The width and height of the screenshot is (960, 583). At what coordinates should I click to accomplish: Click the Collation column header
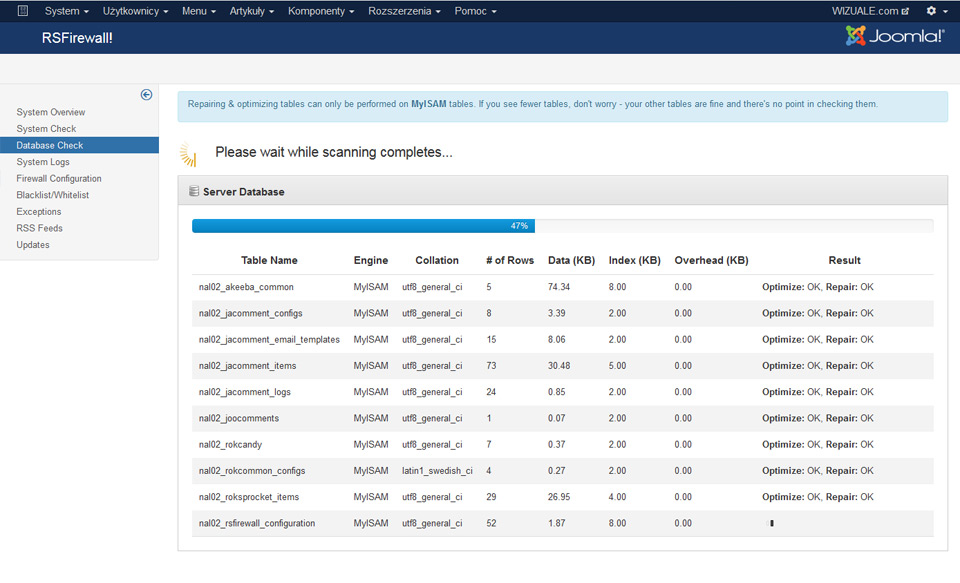tap(437, 260)
